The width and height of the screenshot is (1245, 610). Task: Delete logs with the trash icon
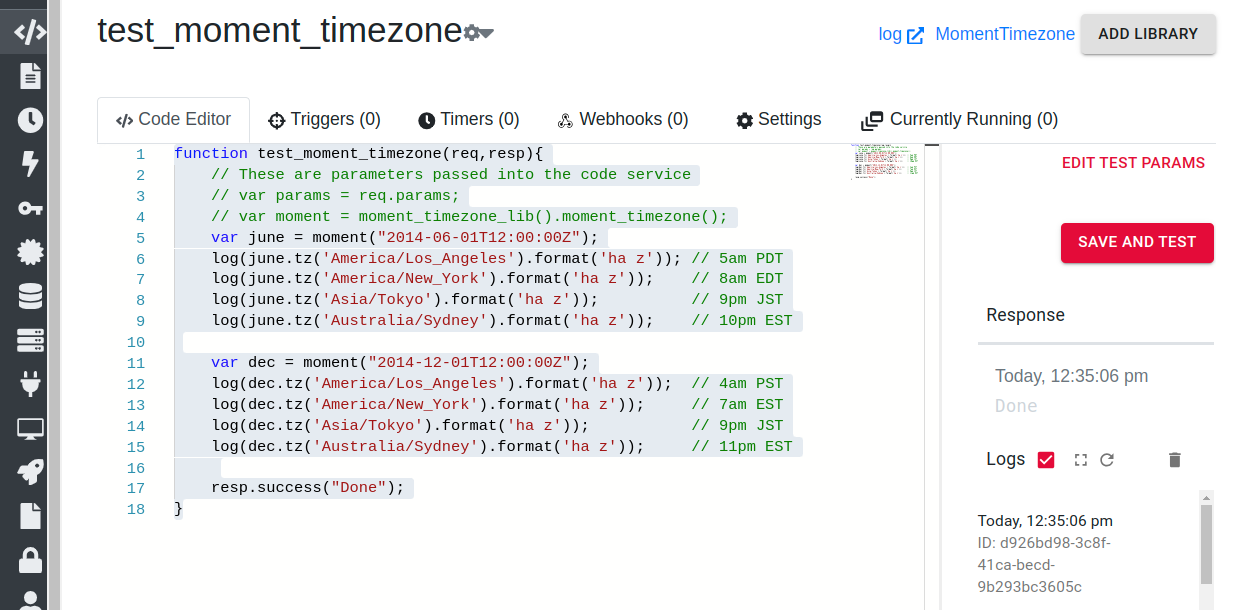(x=1175, y=460)
